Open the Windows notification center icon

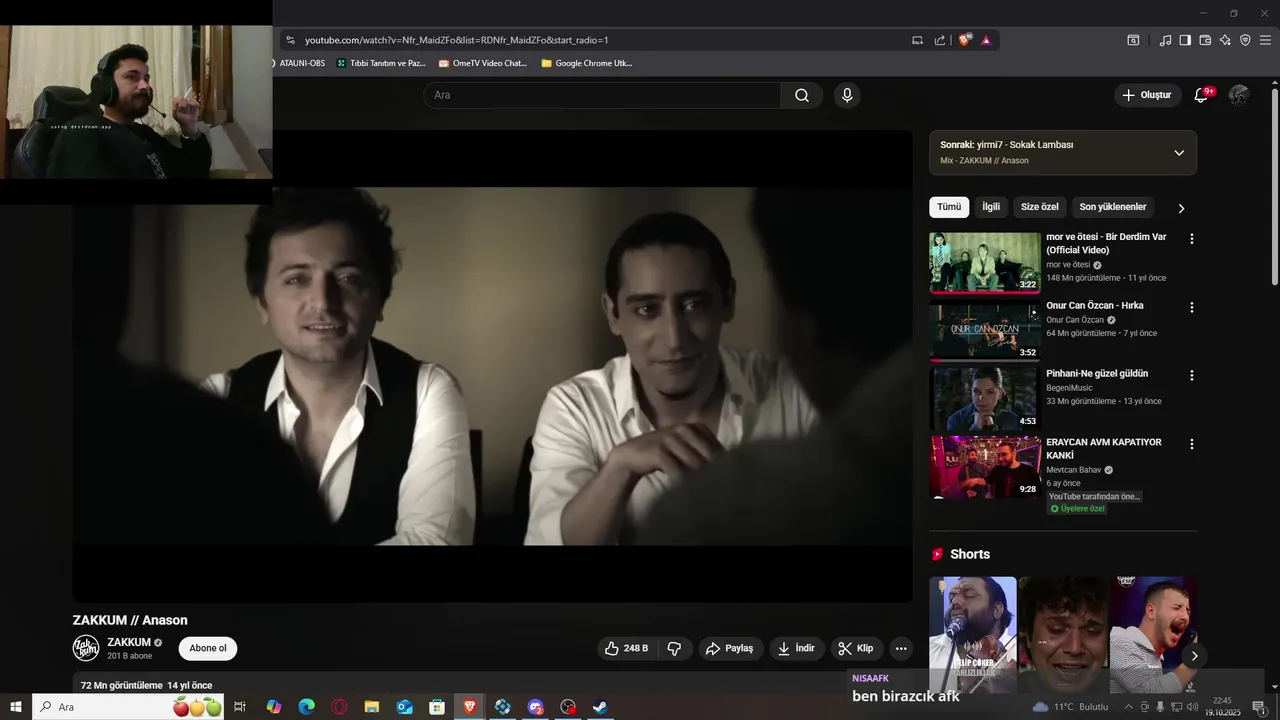tap(1259, 707)
